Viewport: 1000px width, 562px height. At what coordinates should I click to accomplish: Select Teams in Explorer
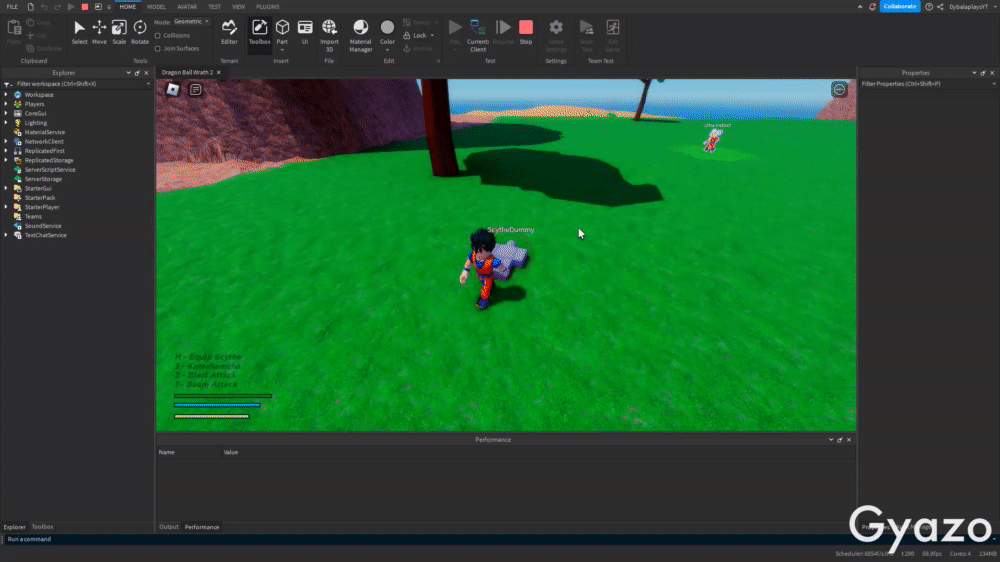click(33, 216)
